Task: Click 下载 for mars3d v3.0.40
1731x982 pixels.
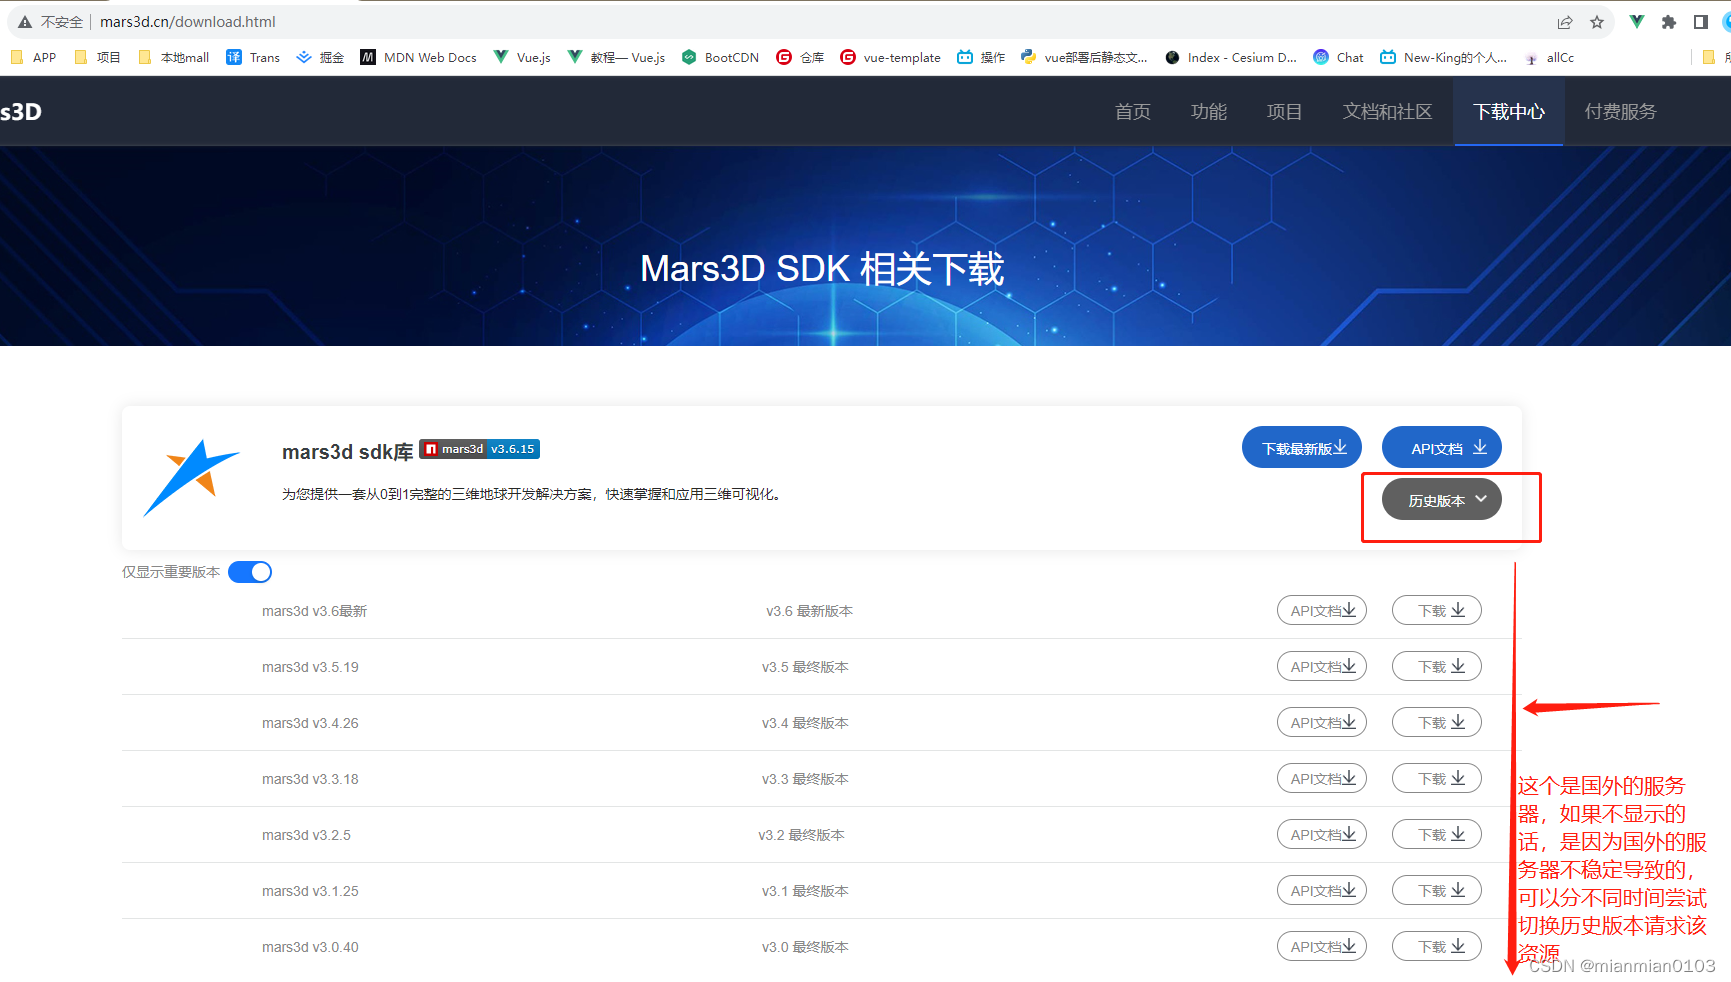Action: (1437, 947)
